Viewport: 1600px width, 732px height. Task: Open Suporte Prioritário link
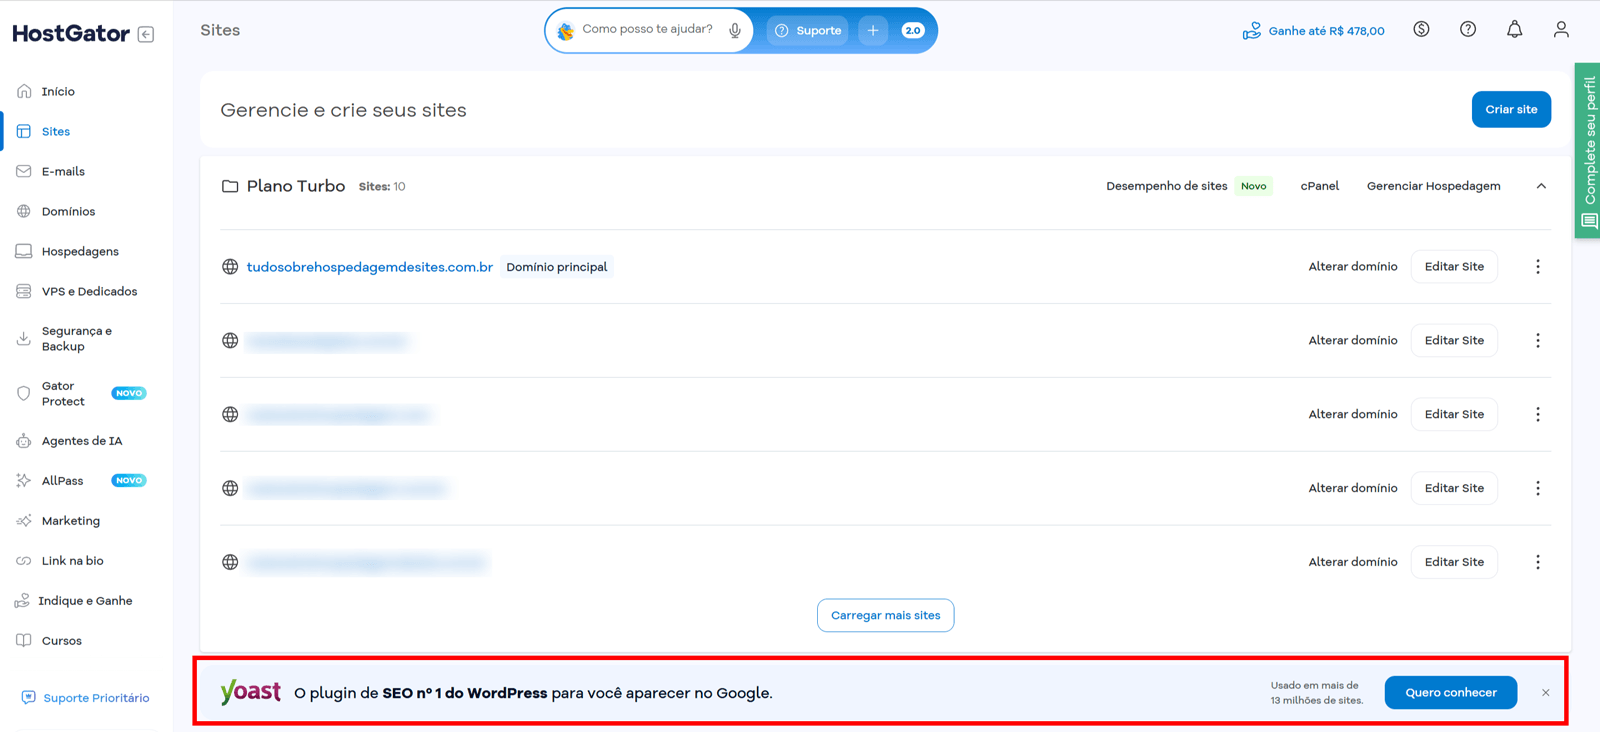click(x=86, y=698)
